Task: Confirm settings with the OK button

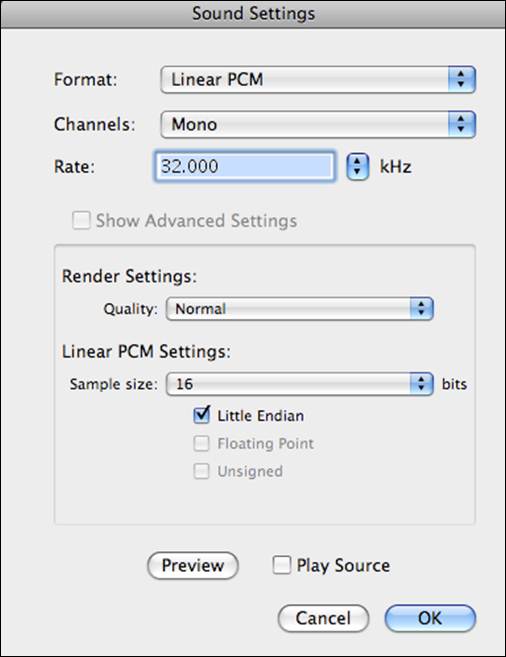Action: tap(430, 618)
